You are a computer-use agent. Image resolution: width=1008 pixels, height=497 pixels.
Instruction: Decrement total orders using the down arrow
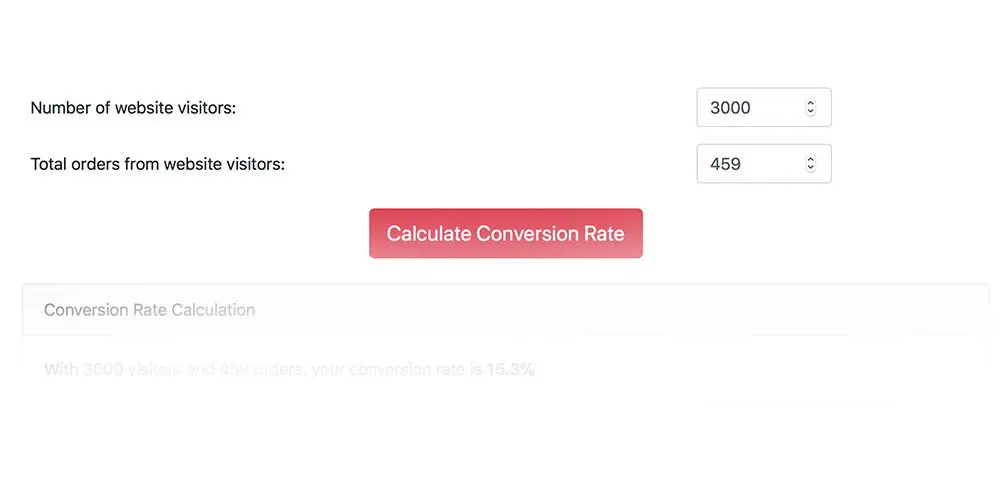[810, 168]
